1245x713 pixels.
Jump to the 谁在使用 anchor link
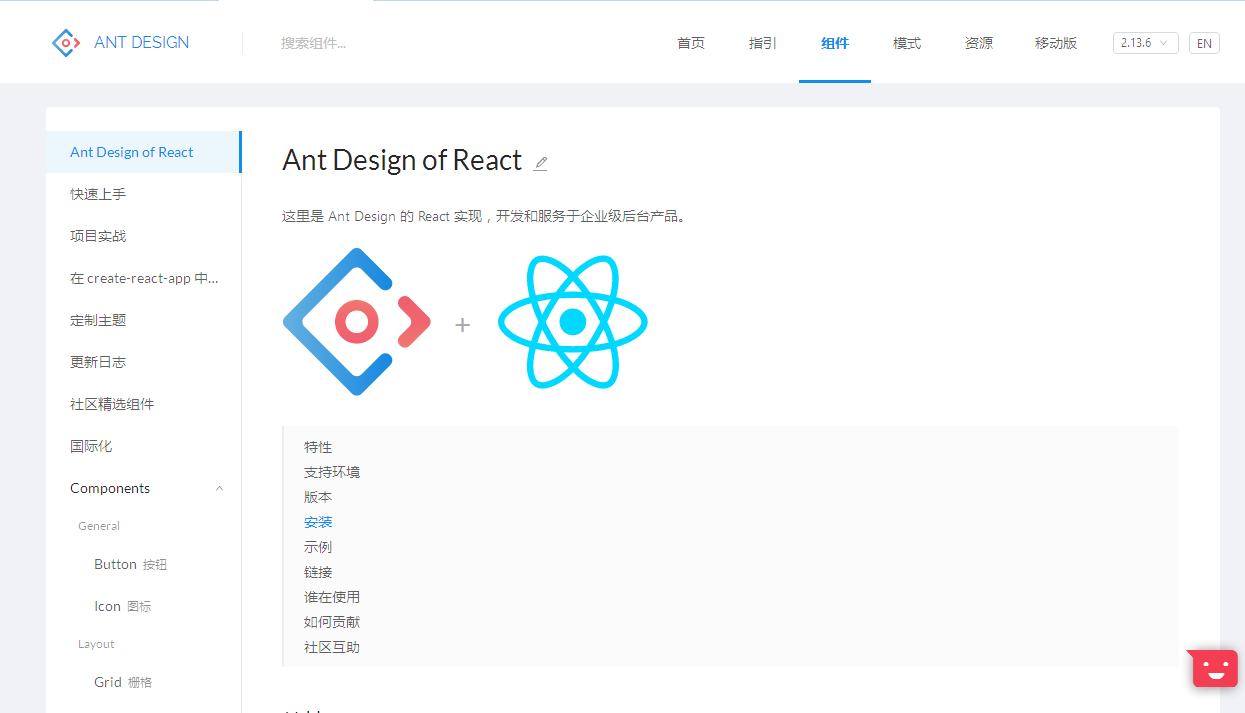click(x=332, y=597)
